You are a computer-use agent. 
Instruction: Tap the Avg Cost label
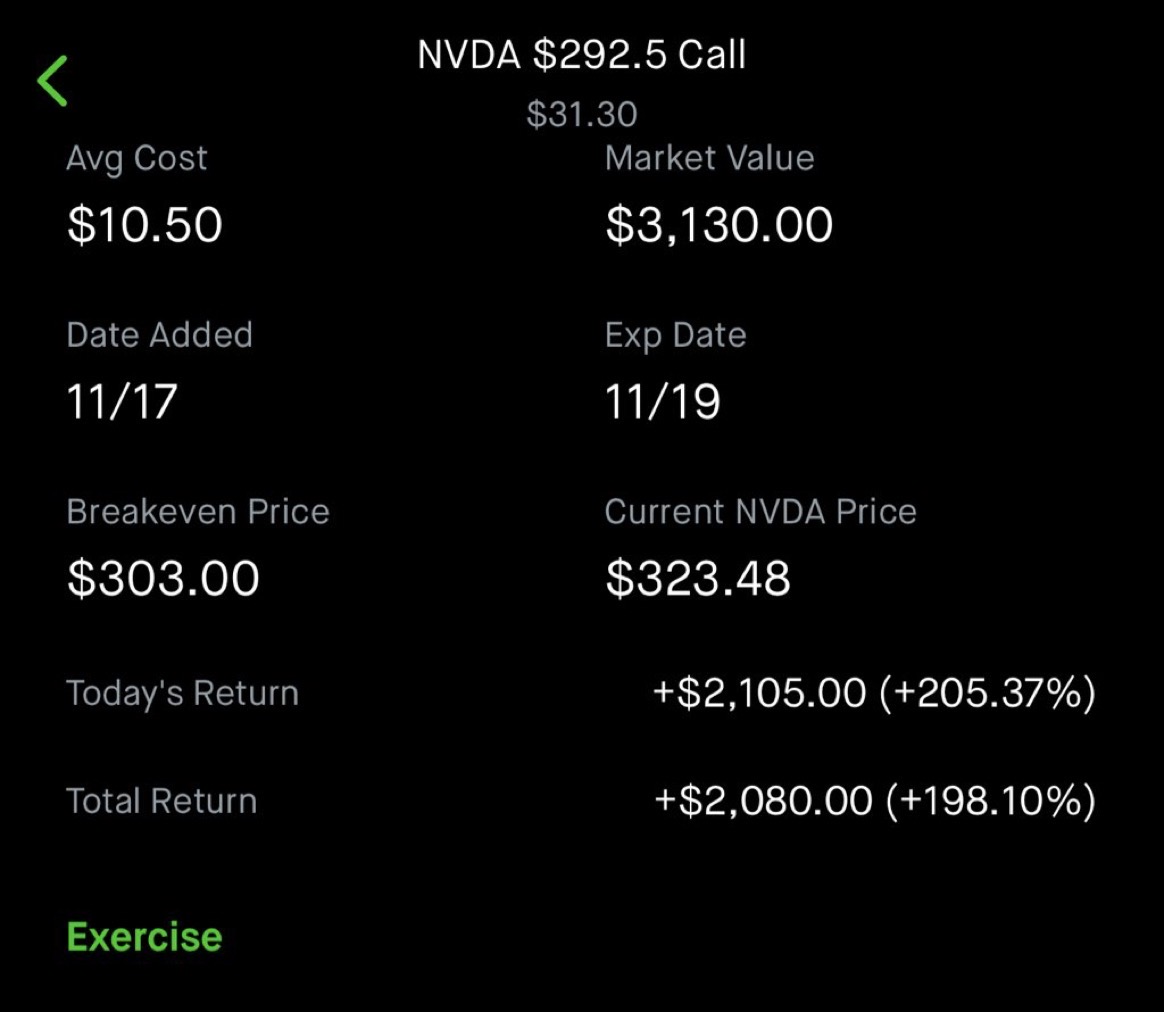click(x=137, y=158)
